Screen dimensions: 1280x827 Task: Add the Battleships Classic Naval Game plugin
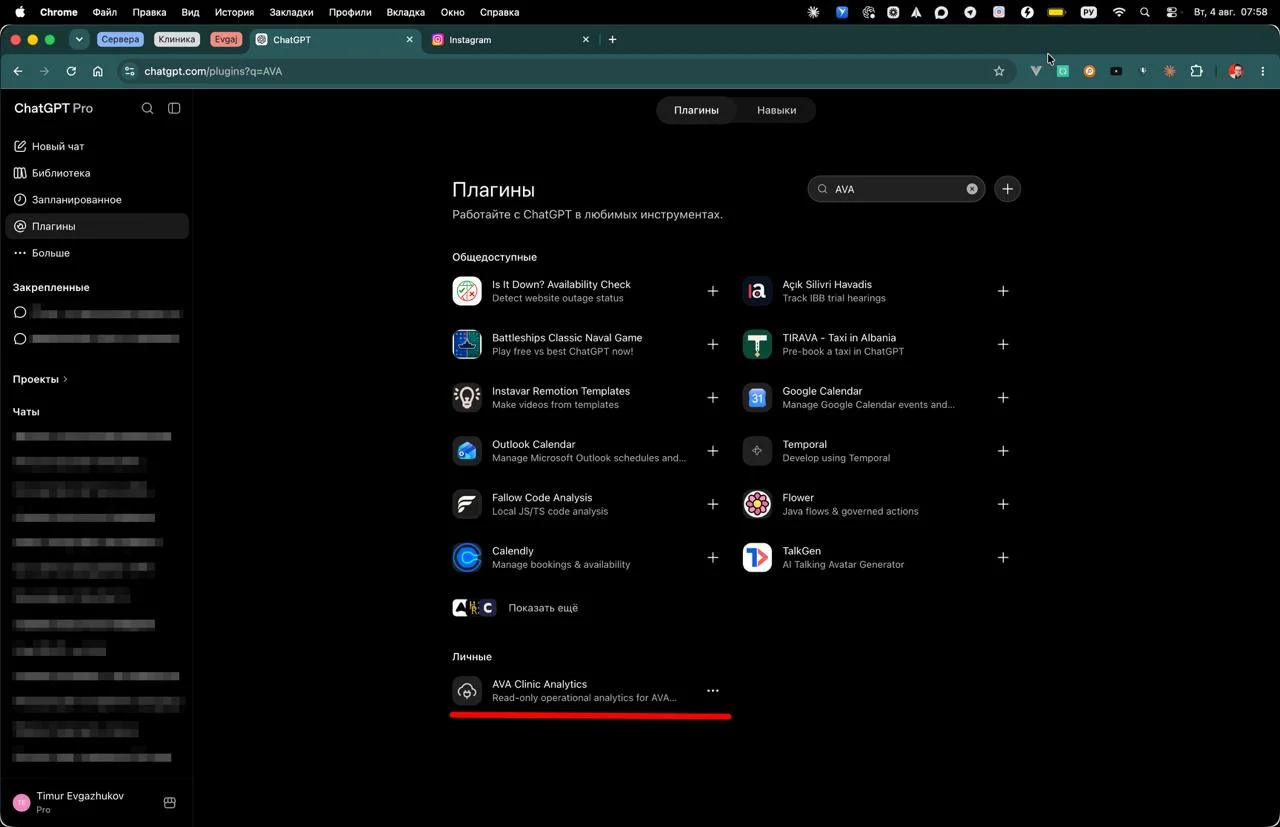pyautogui.click(x=713, y=344)
